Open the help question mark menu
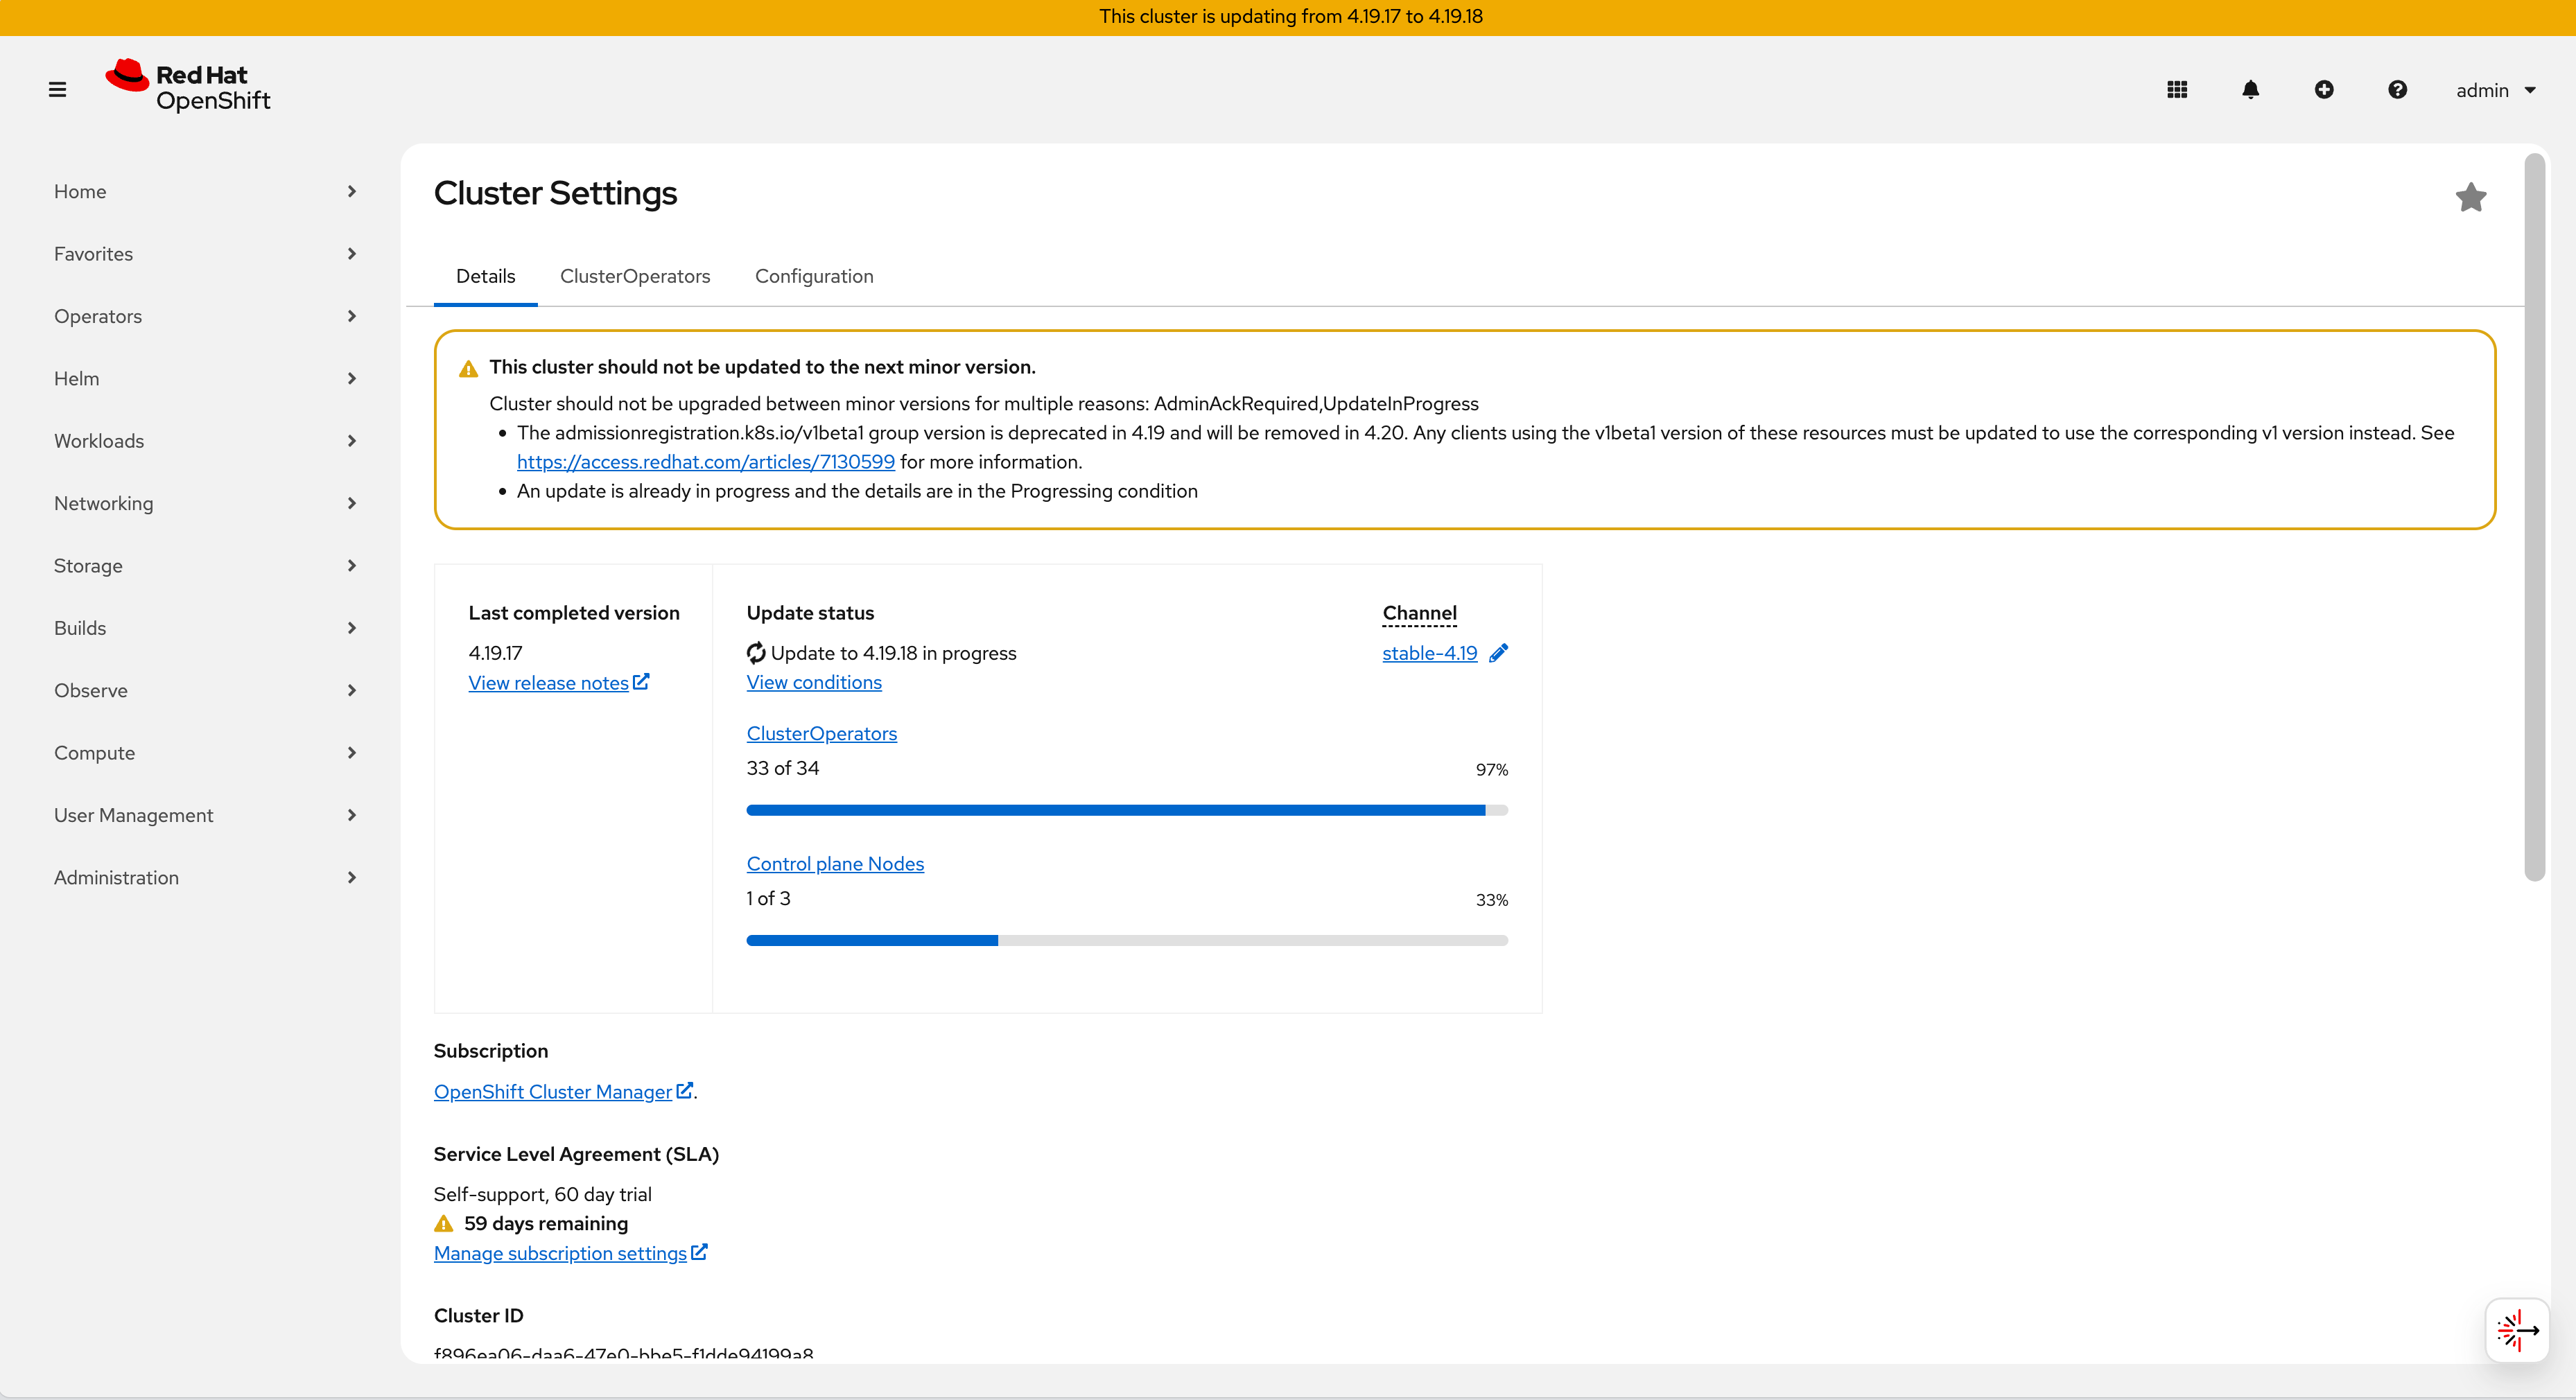Image resolution: width=2576 pixels, height=1400 pixels. point(2397,90)
